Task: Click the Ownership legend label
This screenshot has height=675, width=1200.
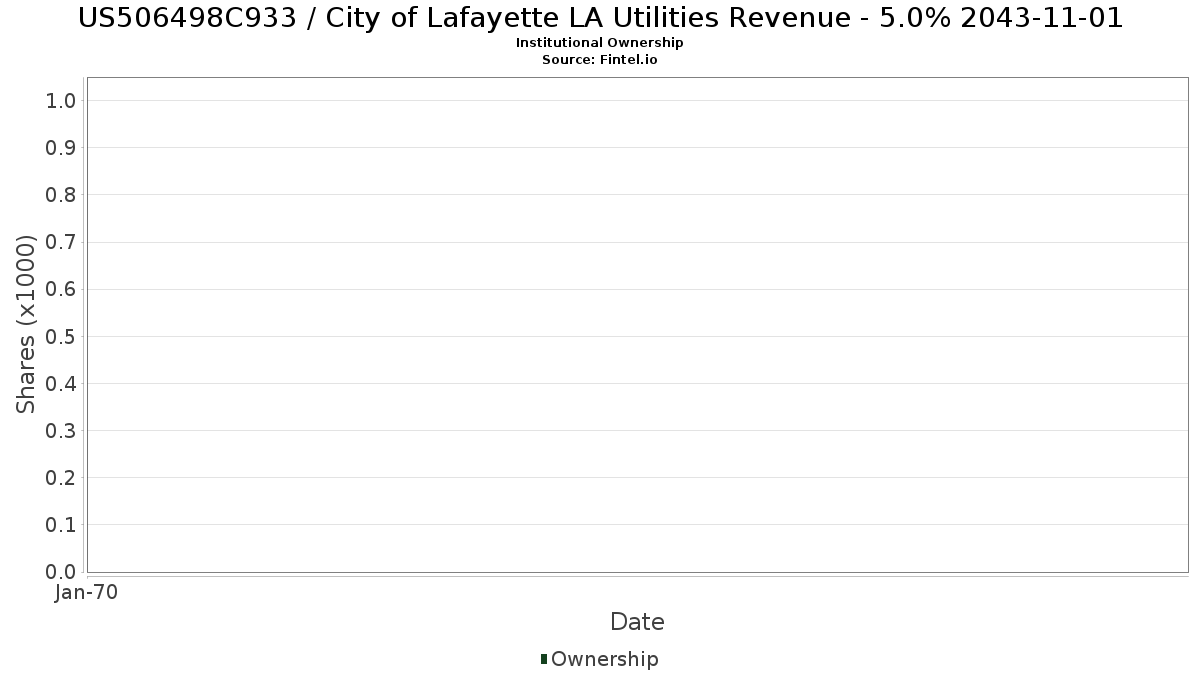Action: 604,659
